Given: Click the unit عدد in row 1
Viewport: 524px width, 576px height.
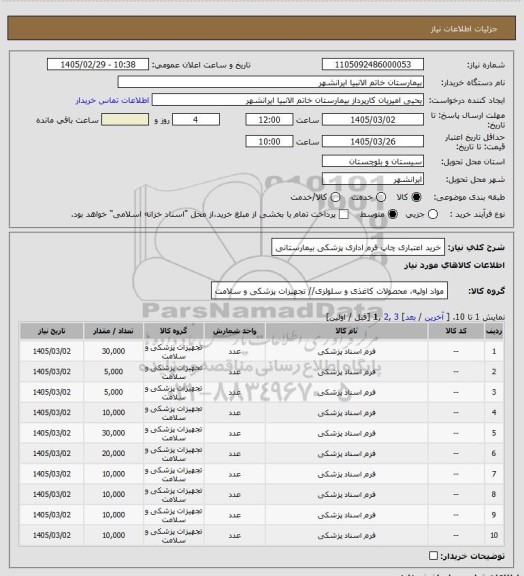Looking at the screenshot, I should click(234, 351).
